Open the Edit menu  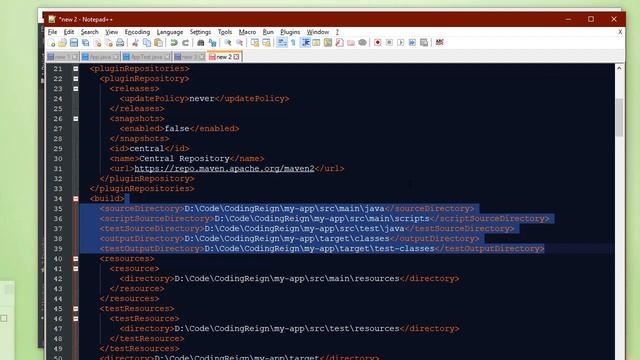[x=69, y=32]
